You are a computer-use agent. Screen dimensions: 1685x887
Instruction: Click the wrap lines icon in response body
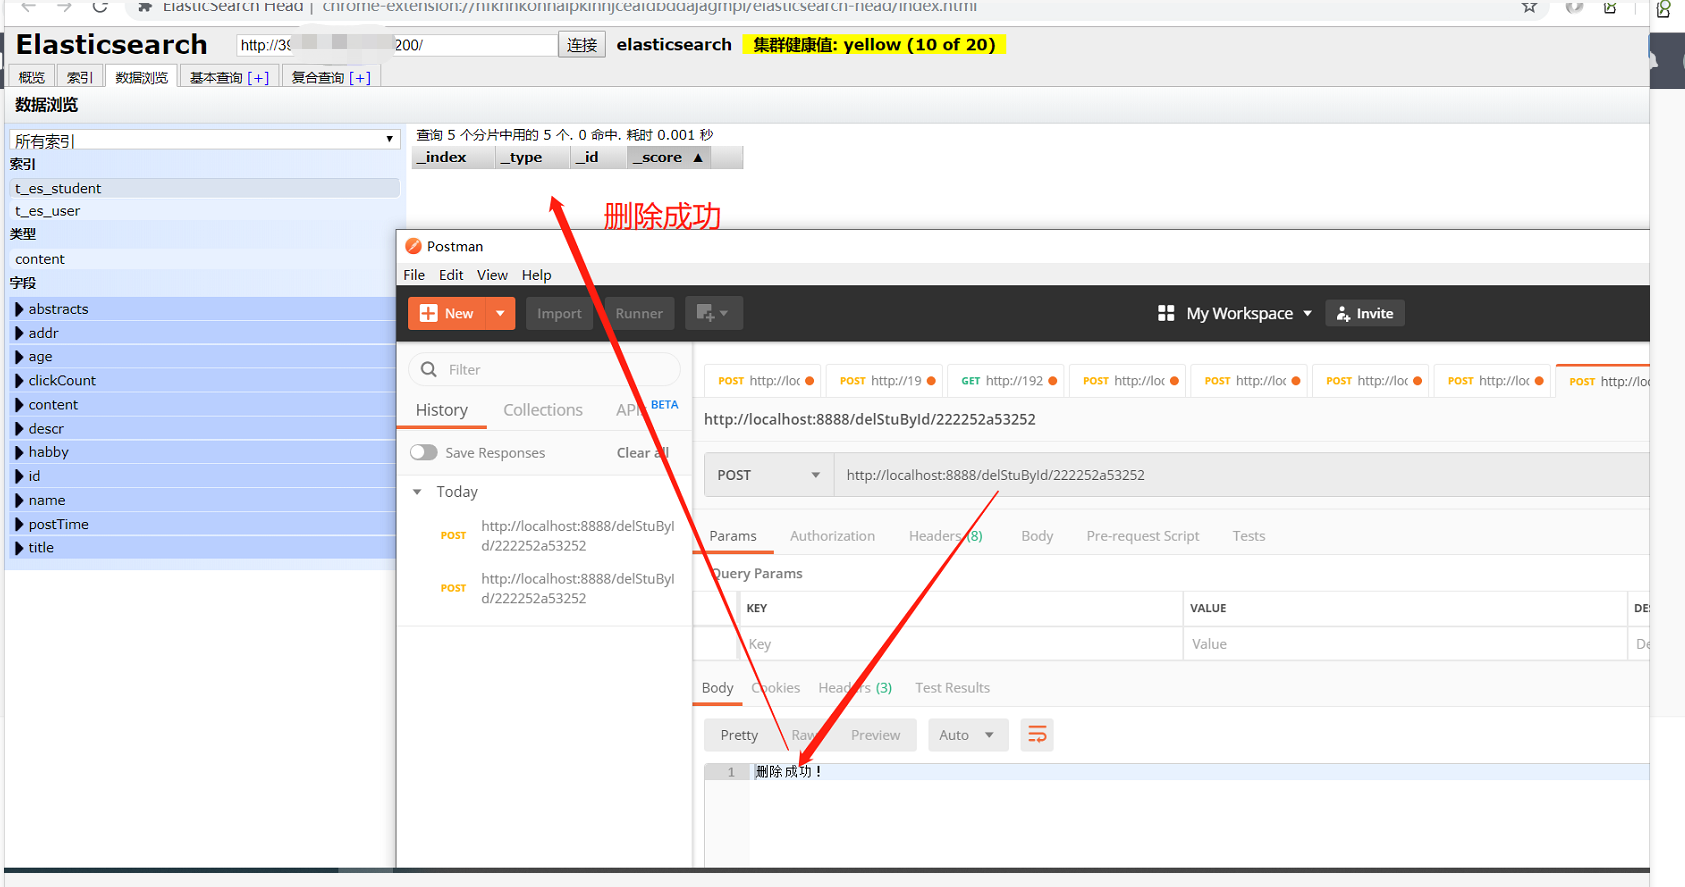pos(1037,735)
